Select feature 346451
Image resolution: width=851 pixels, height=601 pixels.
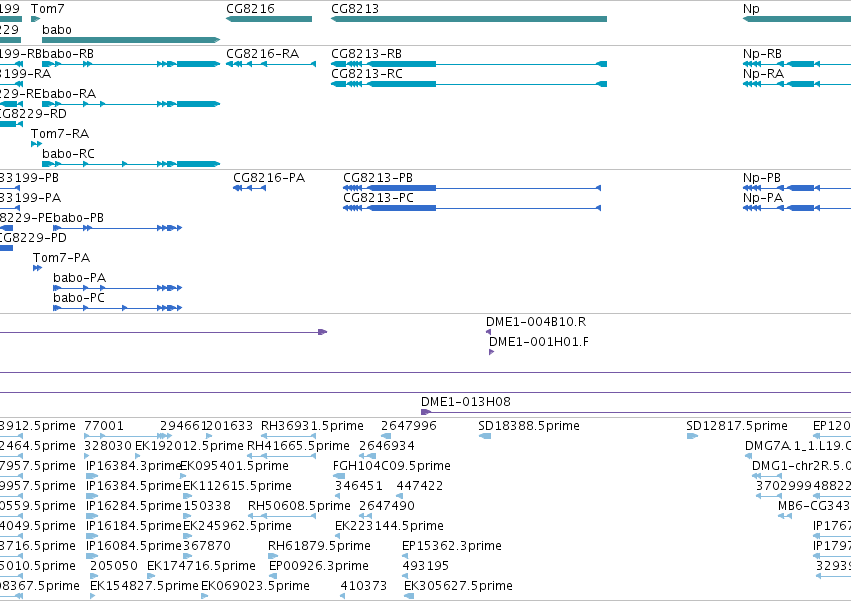[x=338, y=496]
